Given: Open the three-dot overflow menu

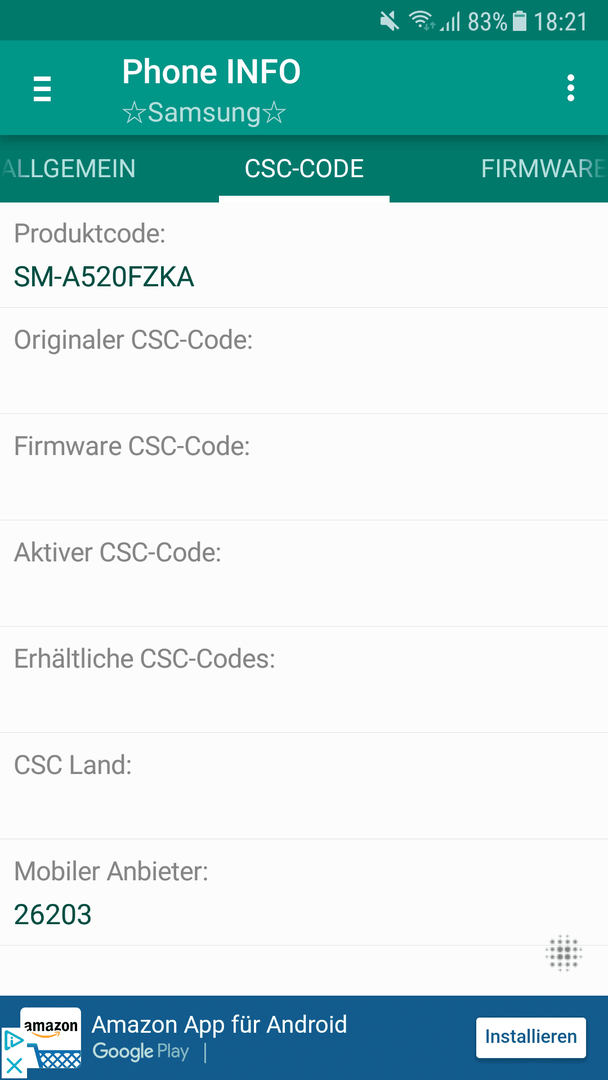Looking at the screenshot, I should pos(570,89).
